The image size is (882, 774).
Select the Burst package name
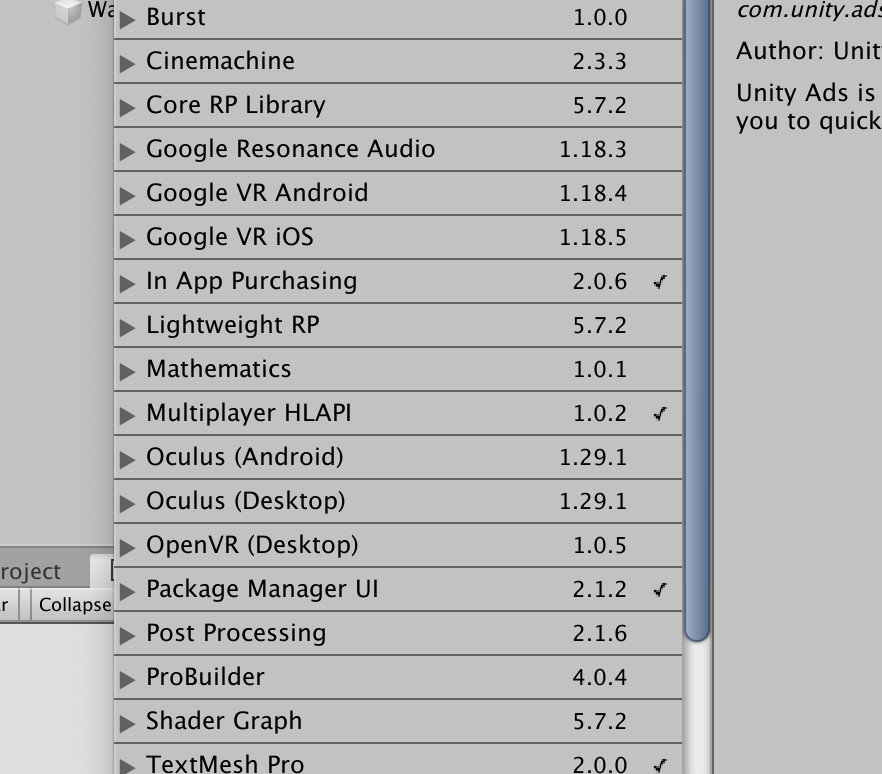click(x=176, y=17)
